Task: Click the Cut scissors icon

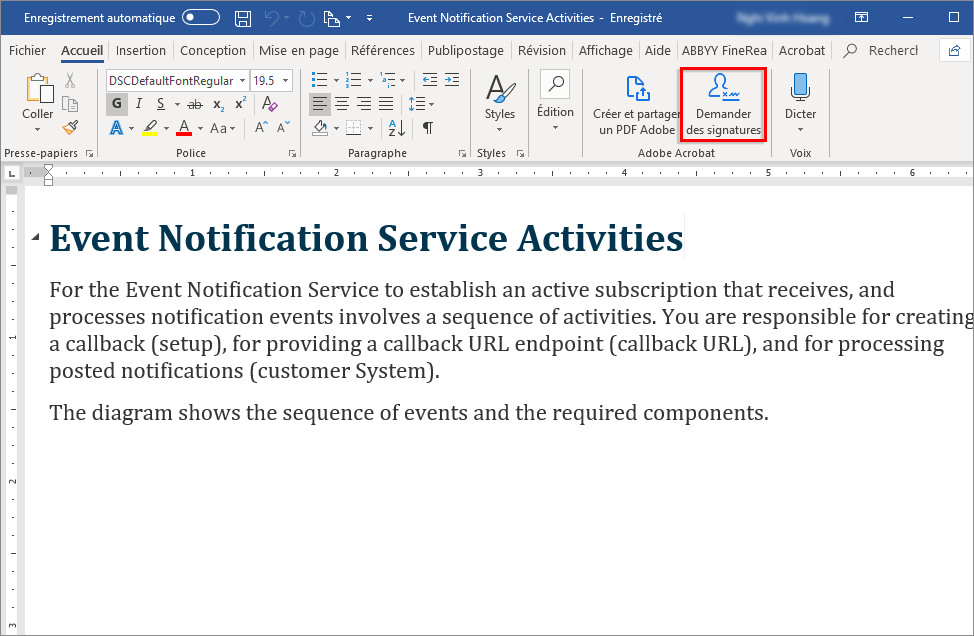Action: (70, 80)
